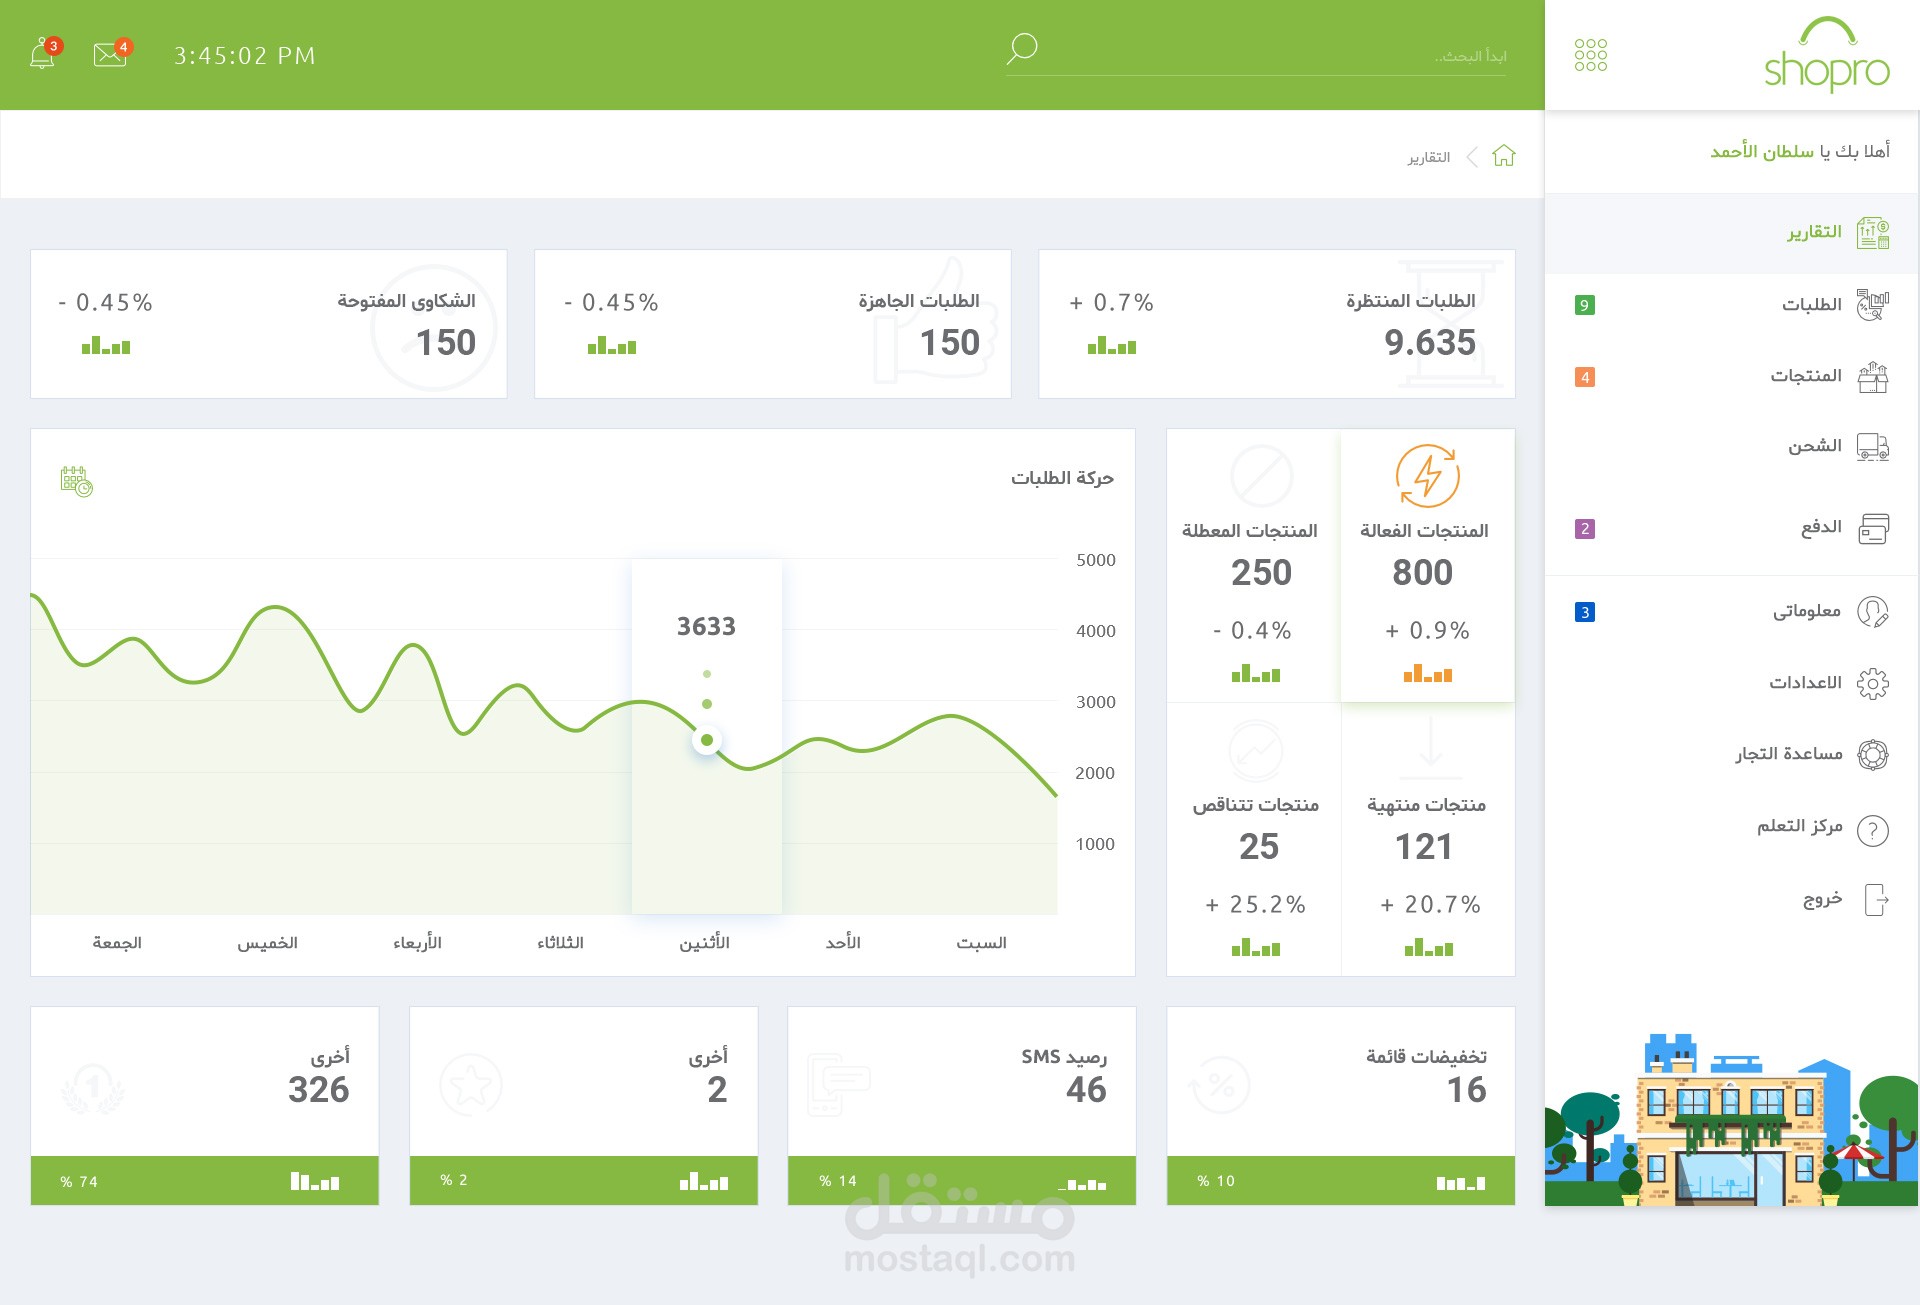This screenshot has height=1305, width=1920.
Task: Open the notifications bell with badge 3
Action: pyautogui.click(x=42, y=54)
